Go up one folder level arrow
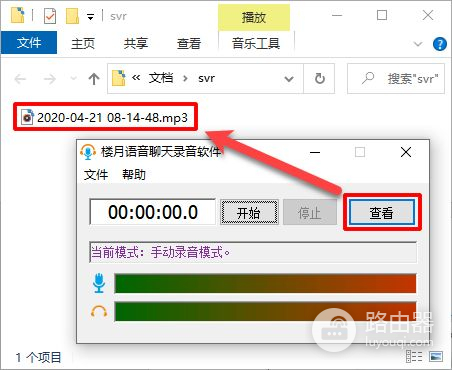Screen dimensions: 452x370 click(x=94, y=79)
